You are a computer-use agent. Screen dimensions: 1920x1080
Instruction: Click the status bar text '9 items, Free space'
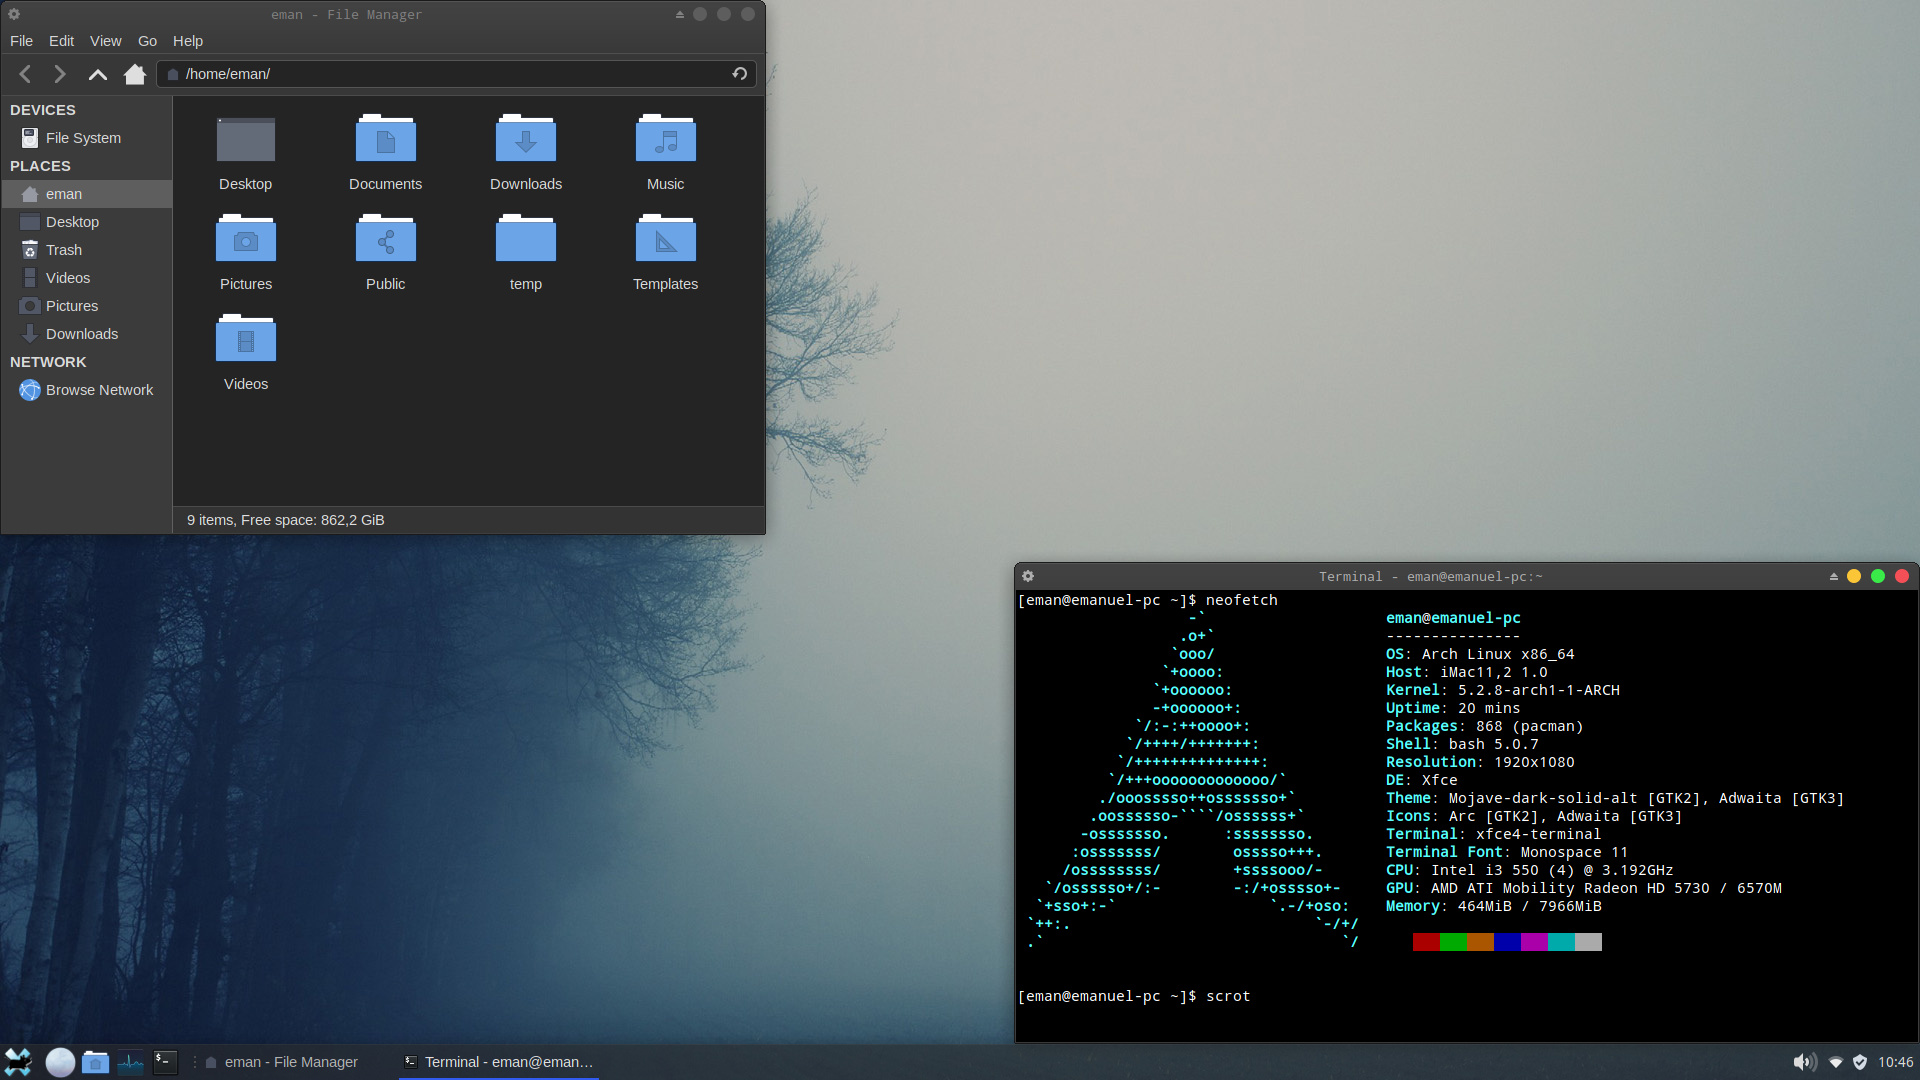286,520
